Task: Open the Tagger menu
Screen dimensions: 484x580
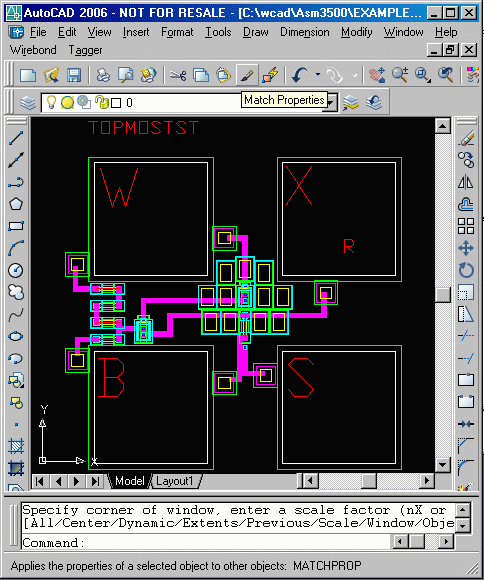Action: click(85, 50)
